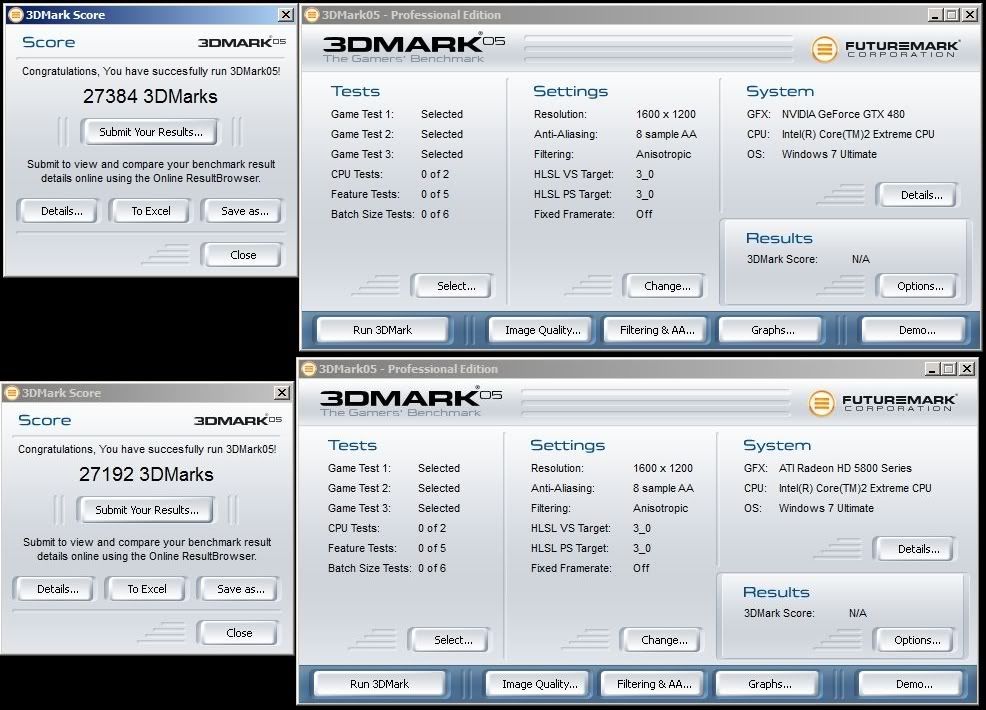Open Filtering & AA in GTX 480 window
Image resolution: width=986 pixels, height=710 pixels.
click(x=657, y=330)
